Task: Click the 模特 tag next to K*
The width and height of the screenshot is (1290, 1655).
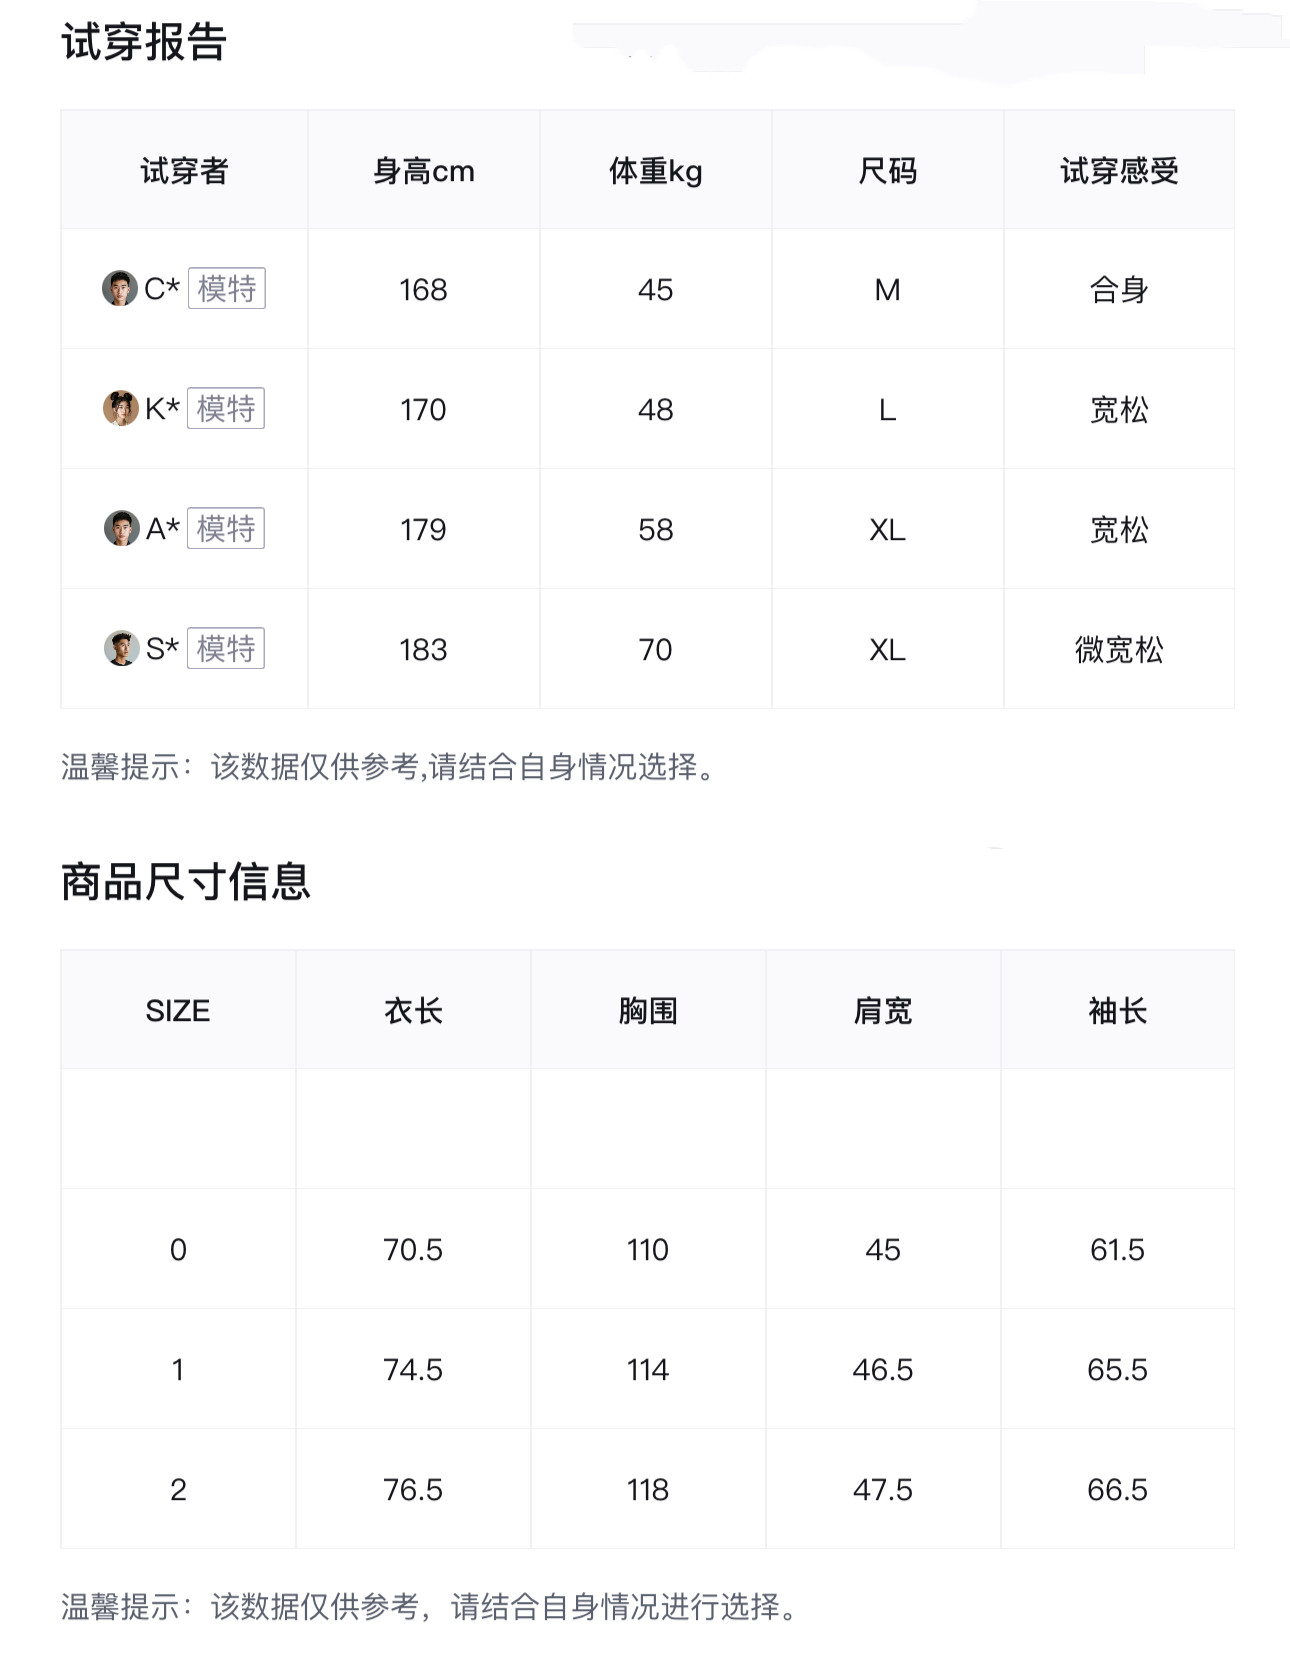Action: pyautogui.click(x=226, y=408)
